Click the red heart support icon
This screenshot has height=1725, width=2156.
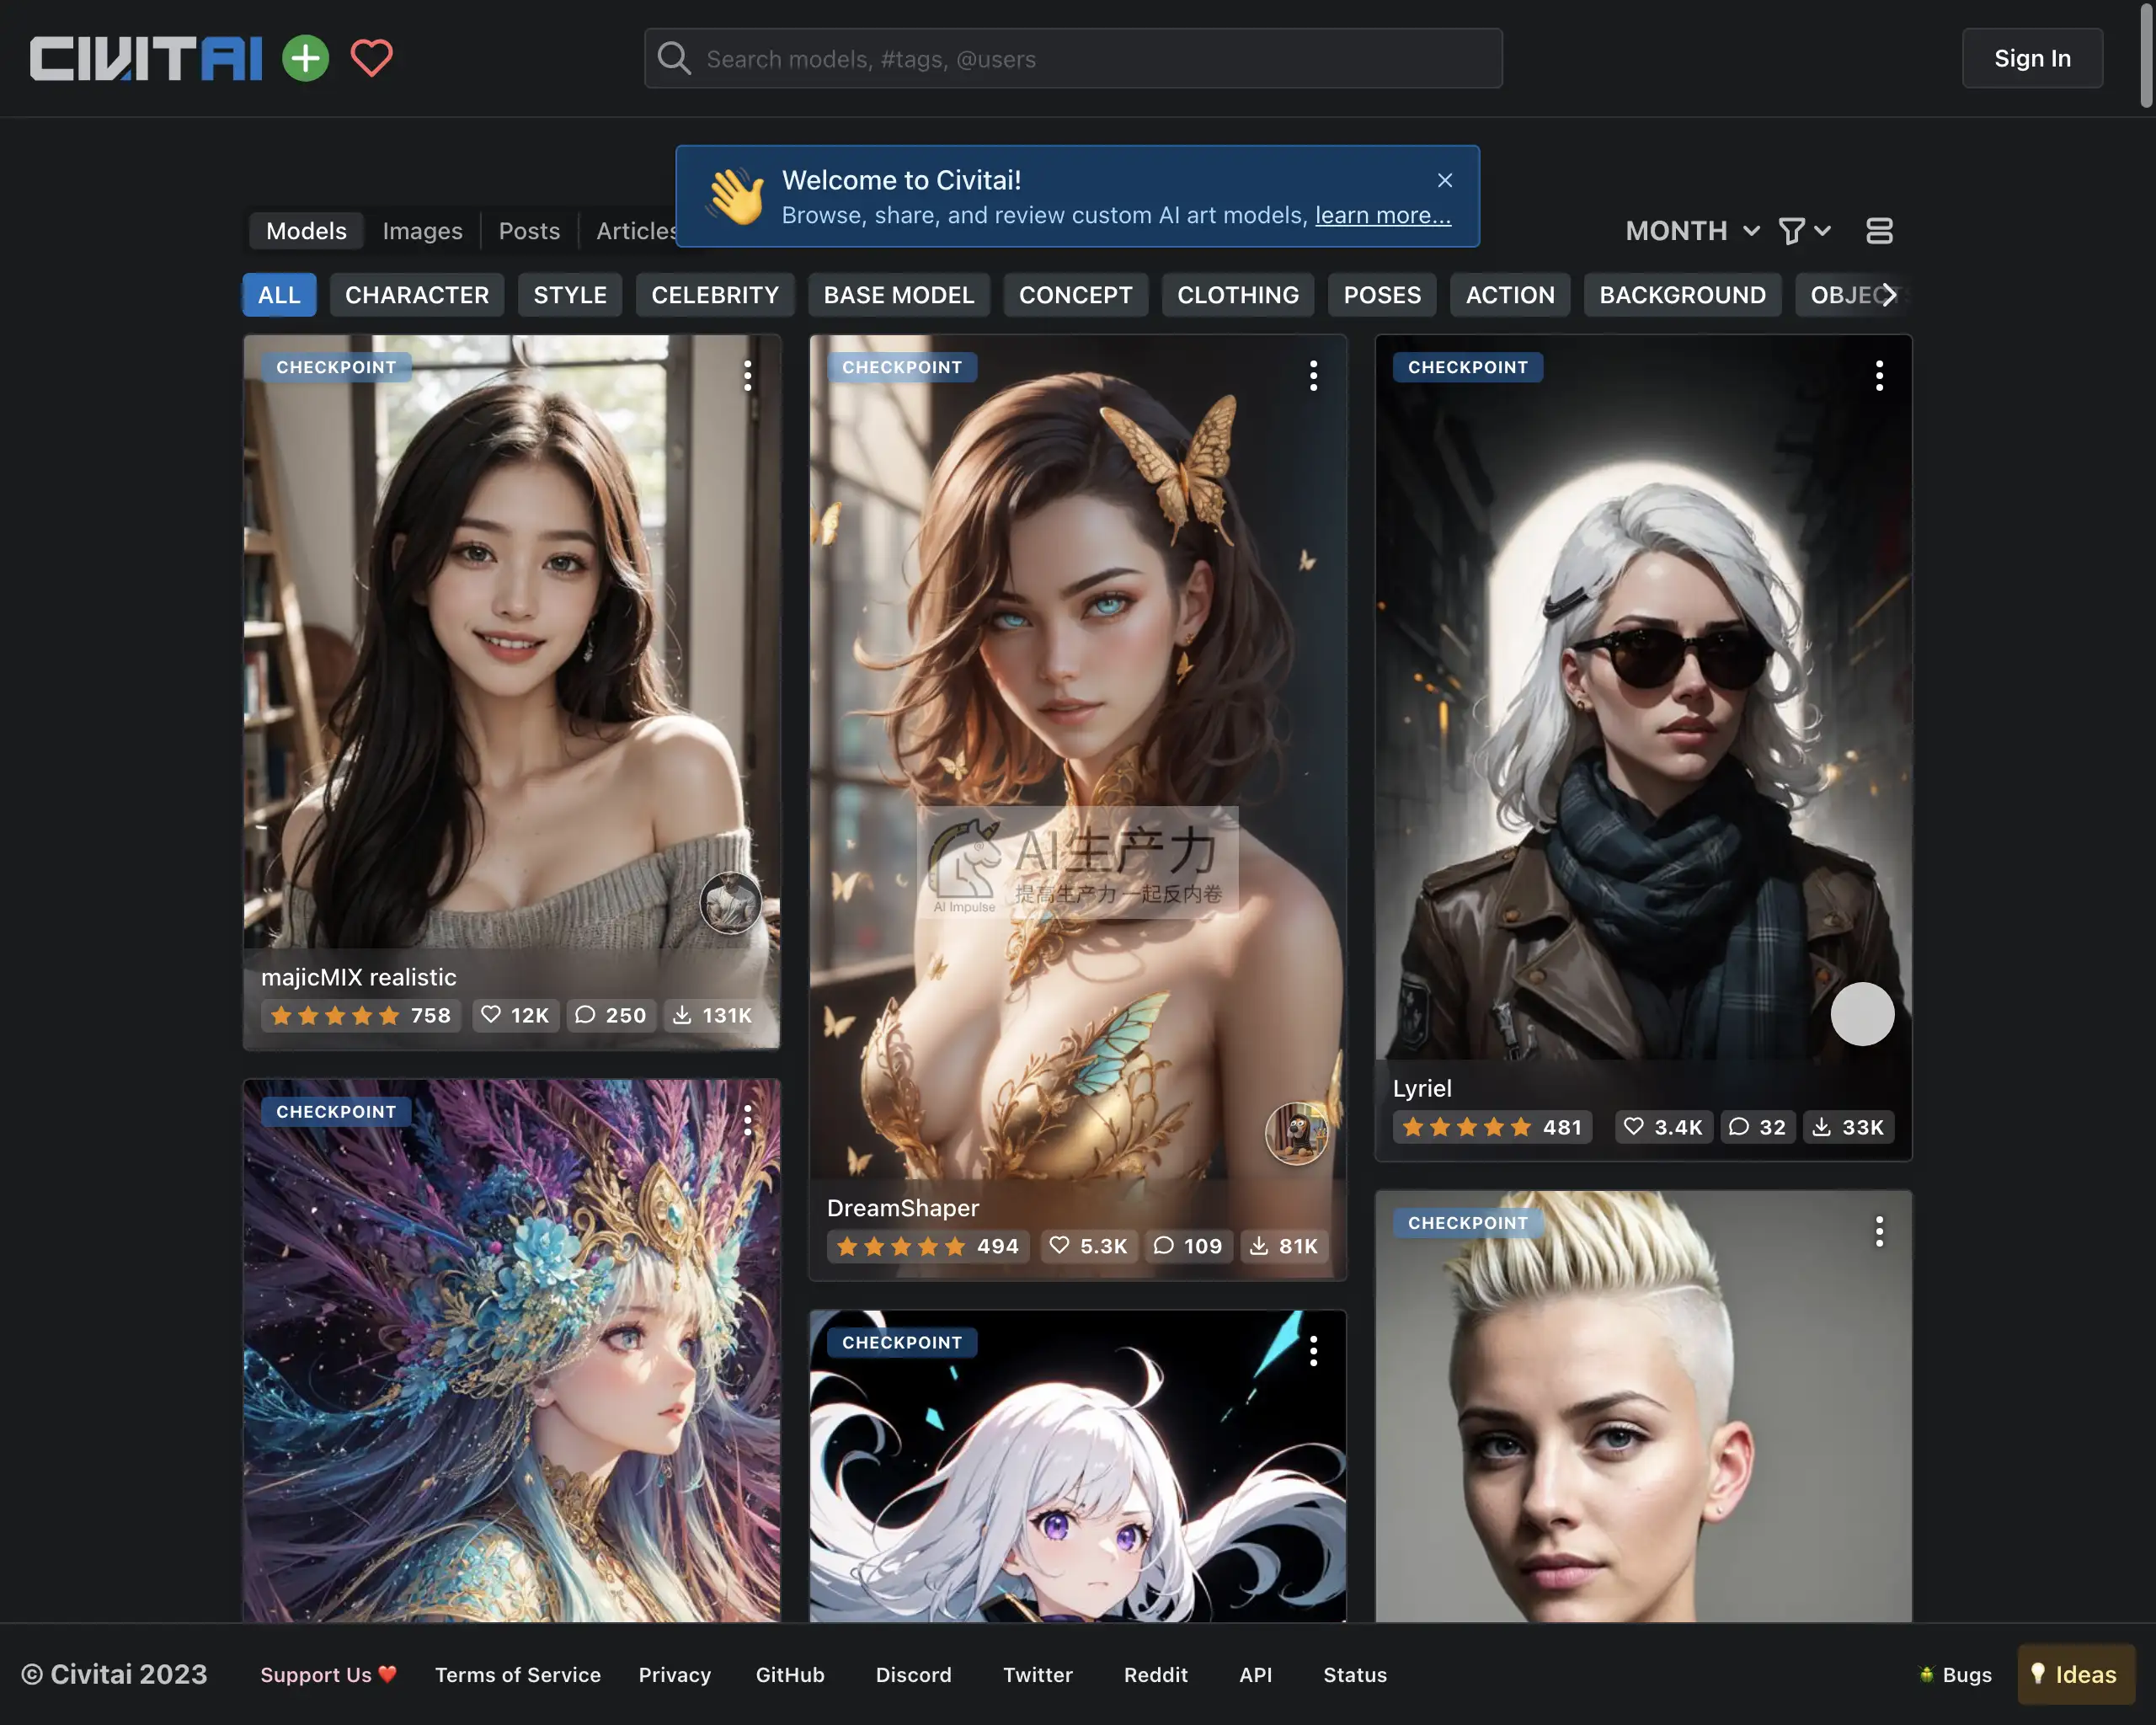[372, 58]
